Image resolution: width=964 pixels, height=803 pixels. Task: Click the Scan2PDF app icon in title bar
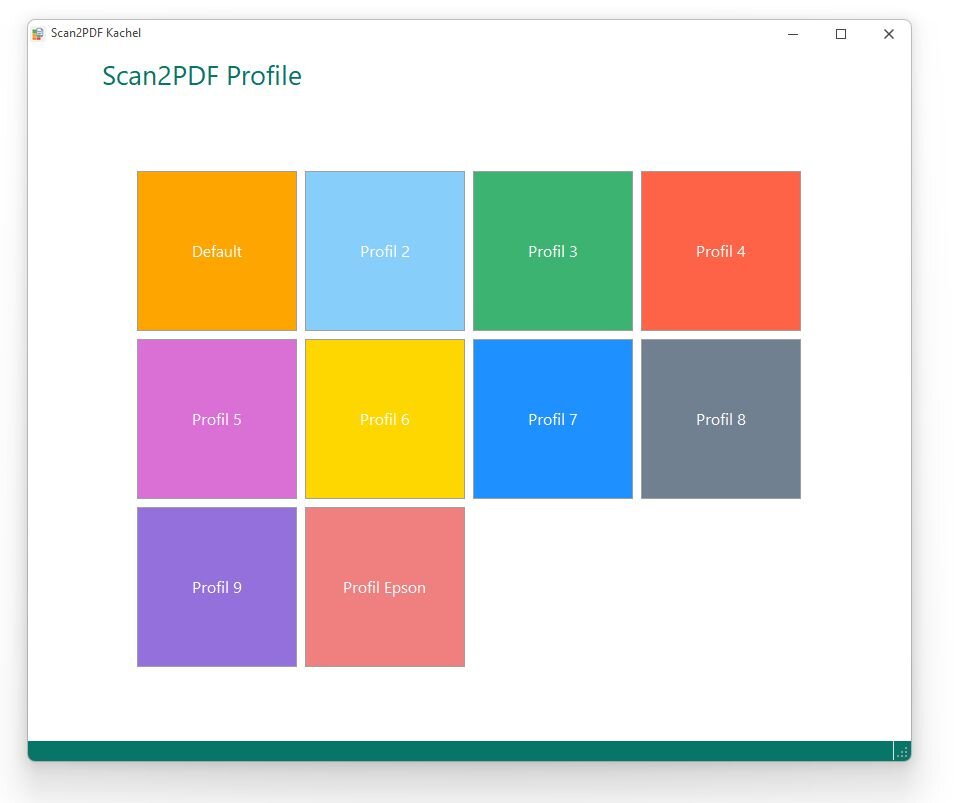pos(38,34)
